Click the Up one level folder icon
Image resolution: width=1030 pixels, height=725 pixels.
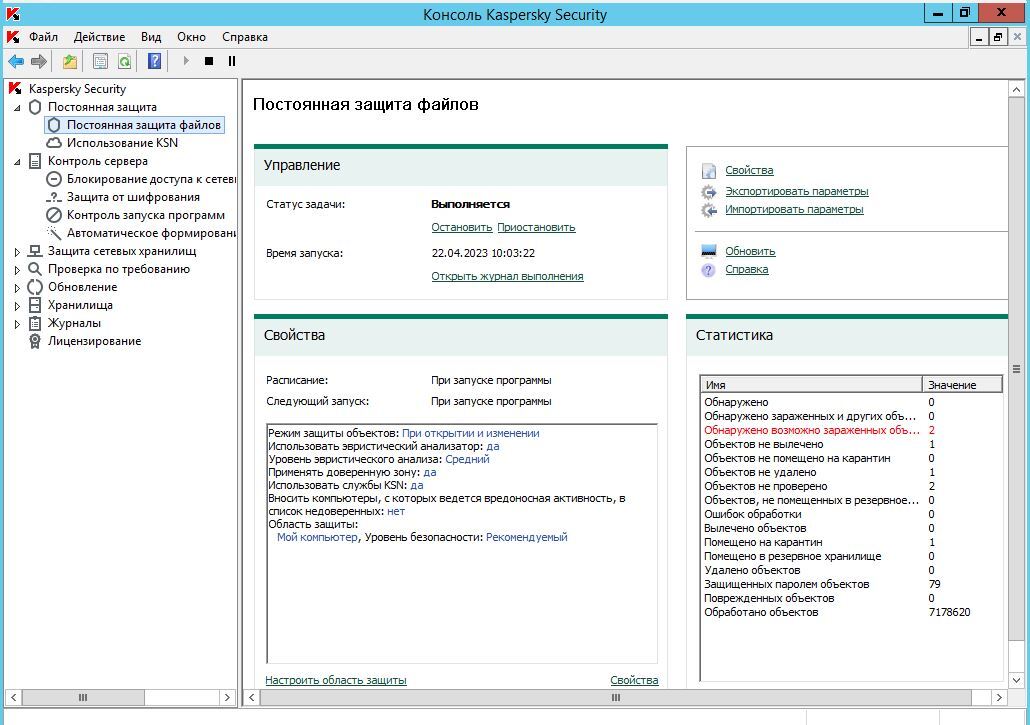pos(69,61)
